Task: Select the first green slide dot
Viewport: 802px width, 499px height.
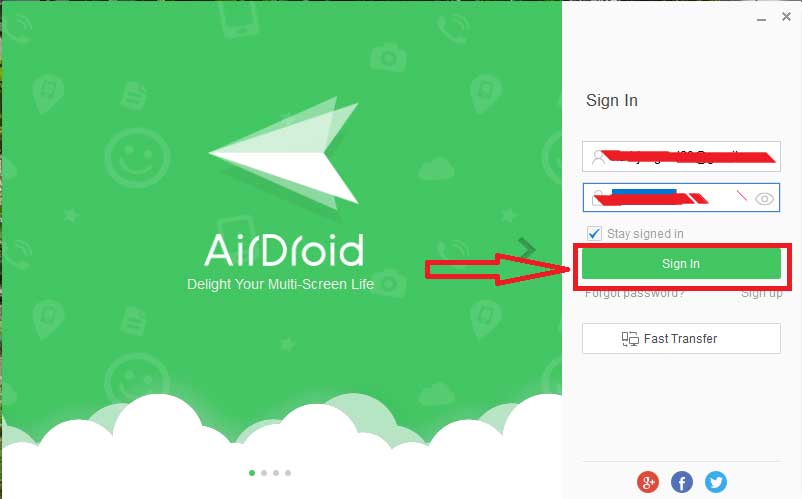Action: [252, 473]
